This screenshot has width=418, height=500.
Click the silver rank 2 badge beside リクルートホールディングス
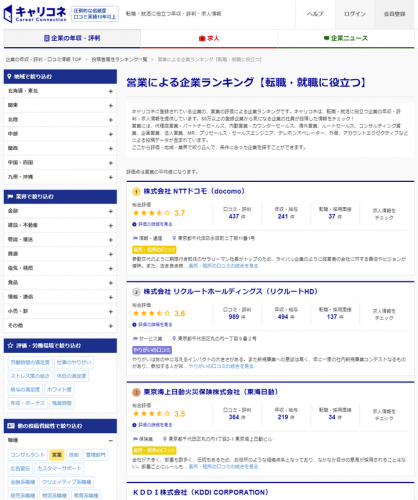(x=136, y=292)
